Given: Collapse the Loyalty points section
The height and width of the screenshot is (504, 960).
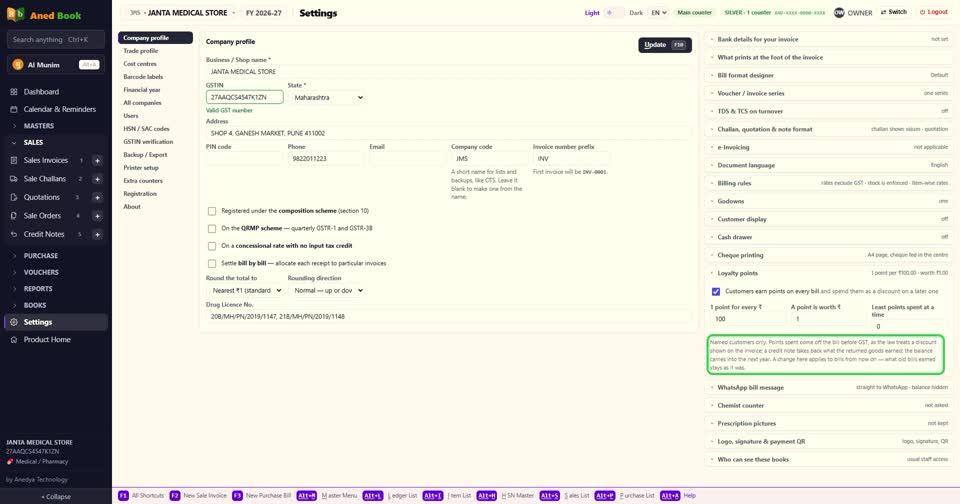Looking at the screenshot, I should point(829,273).
